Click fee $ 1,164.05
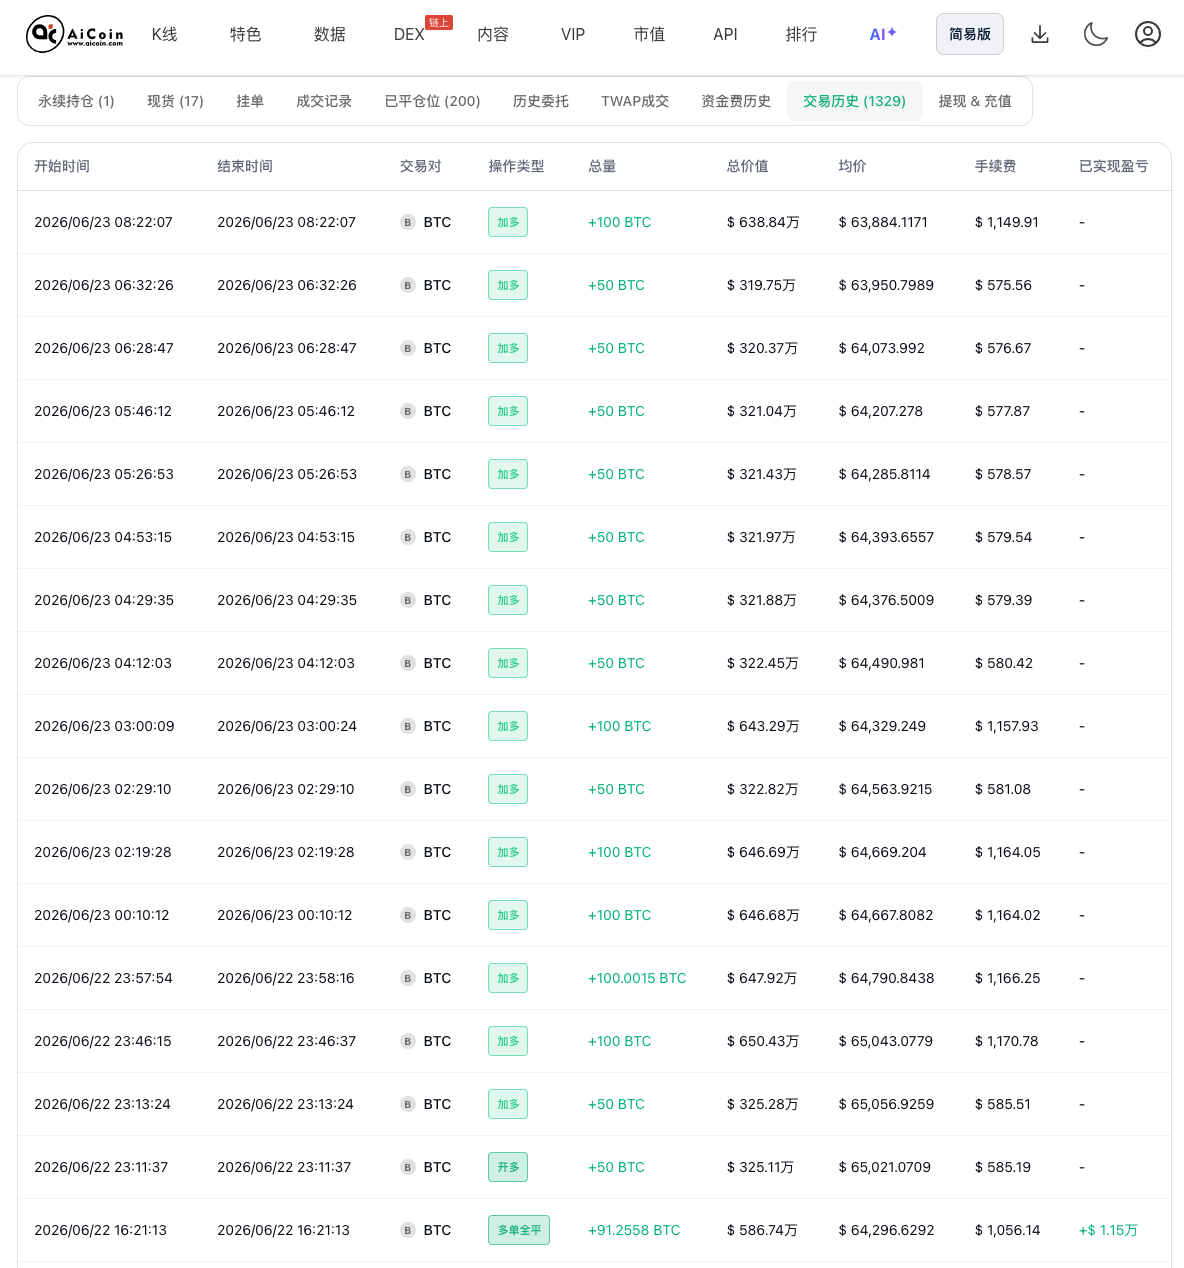 [1008, 852]
